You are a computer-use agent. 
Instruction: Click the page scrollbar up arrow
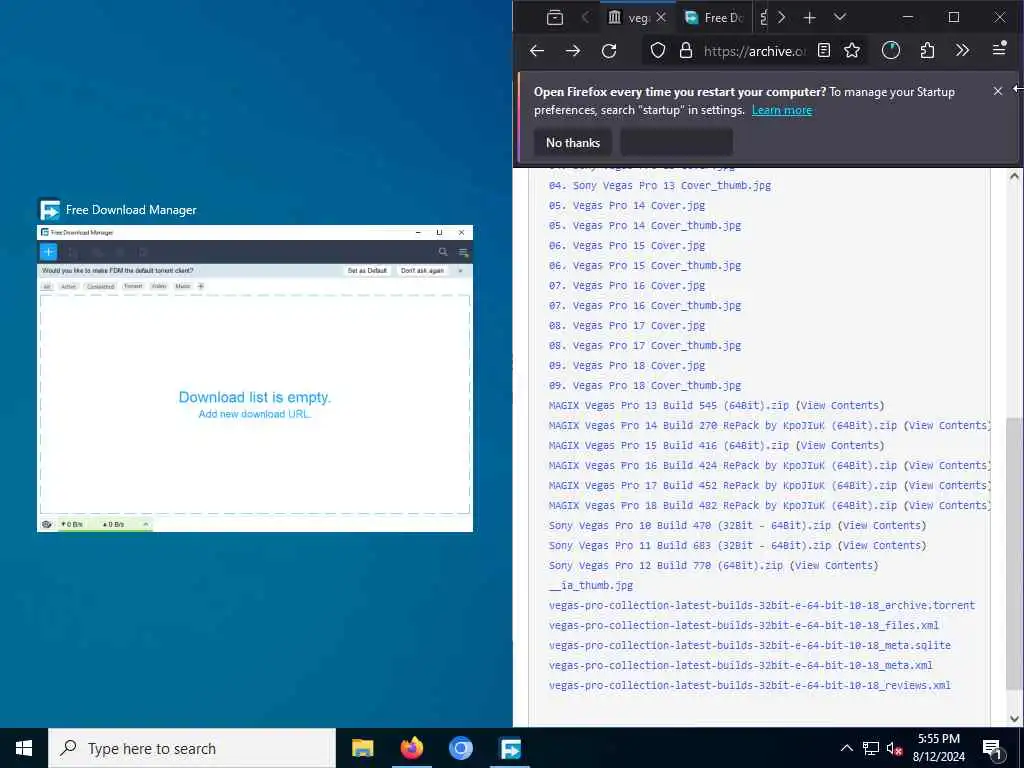click(x=1014, y=176)
